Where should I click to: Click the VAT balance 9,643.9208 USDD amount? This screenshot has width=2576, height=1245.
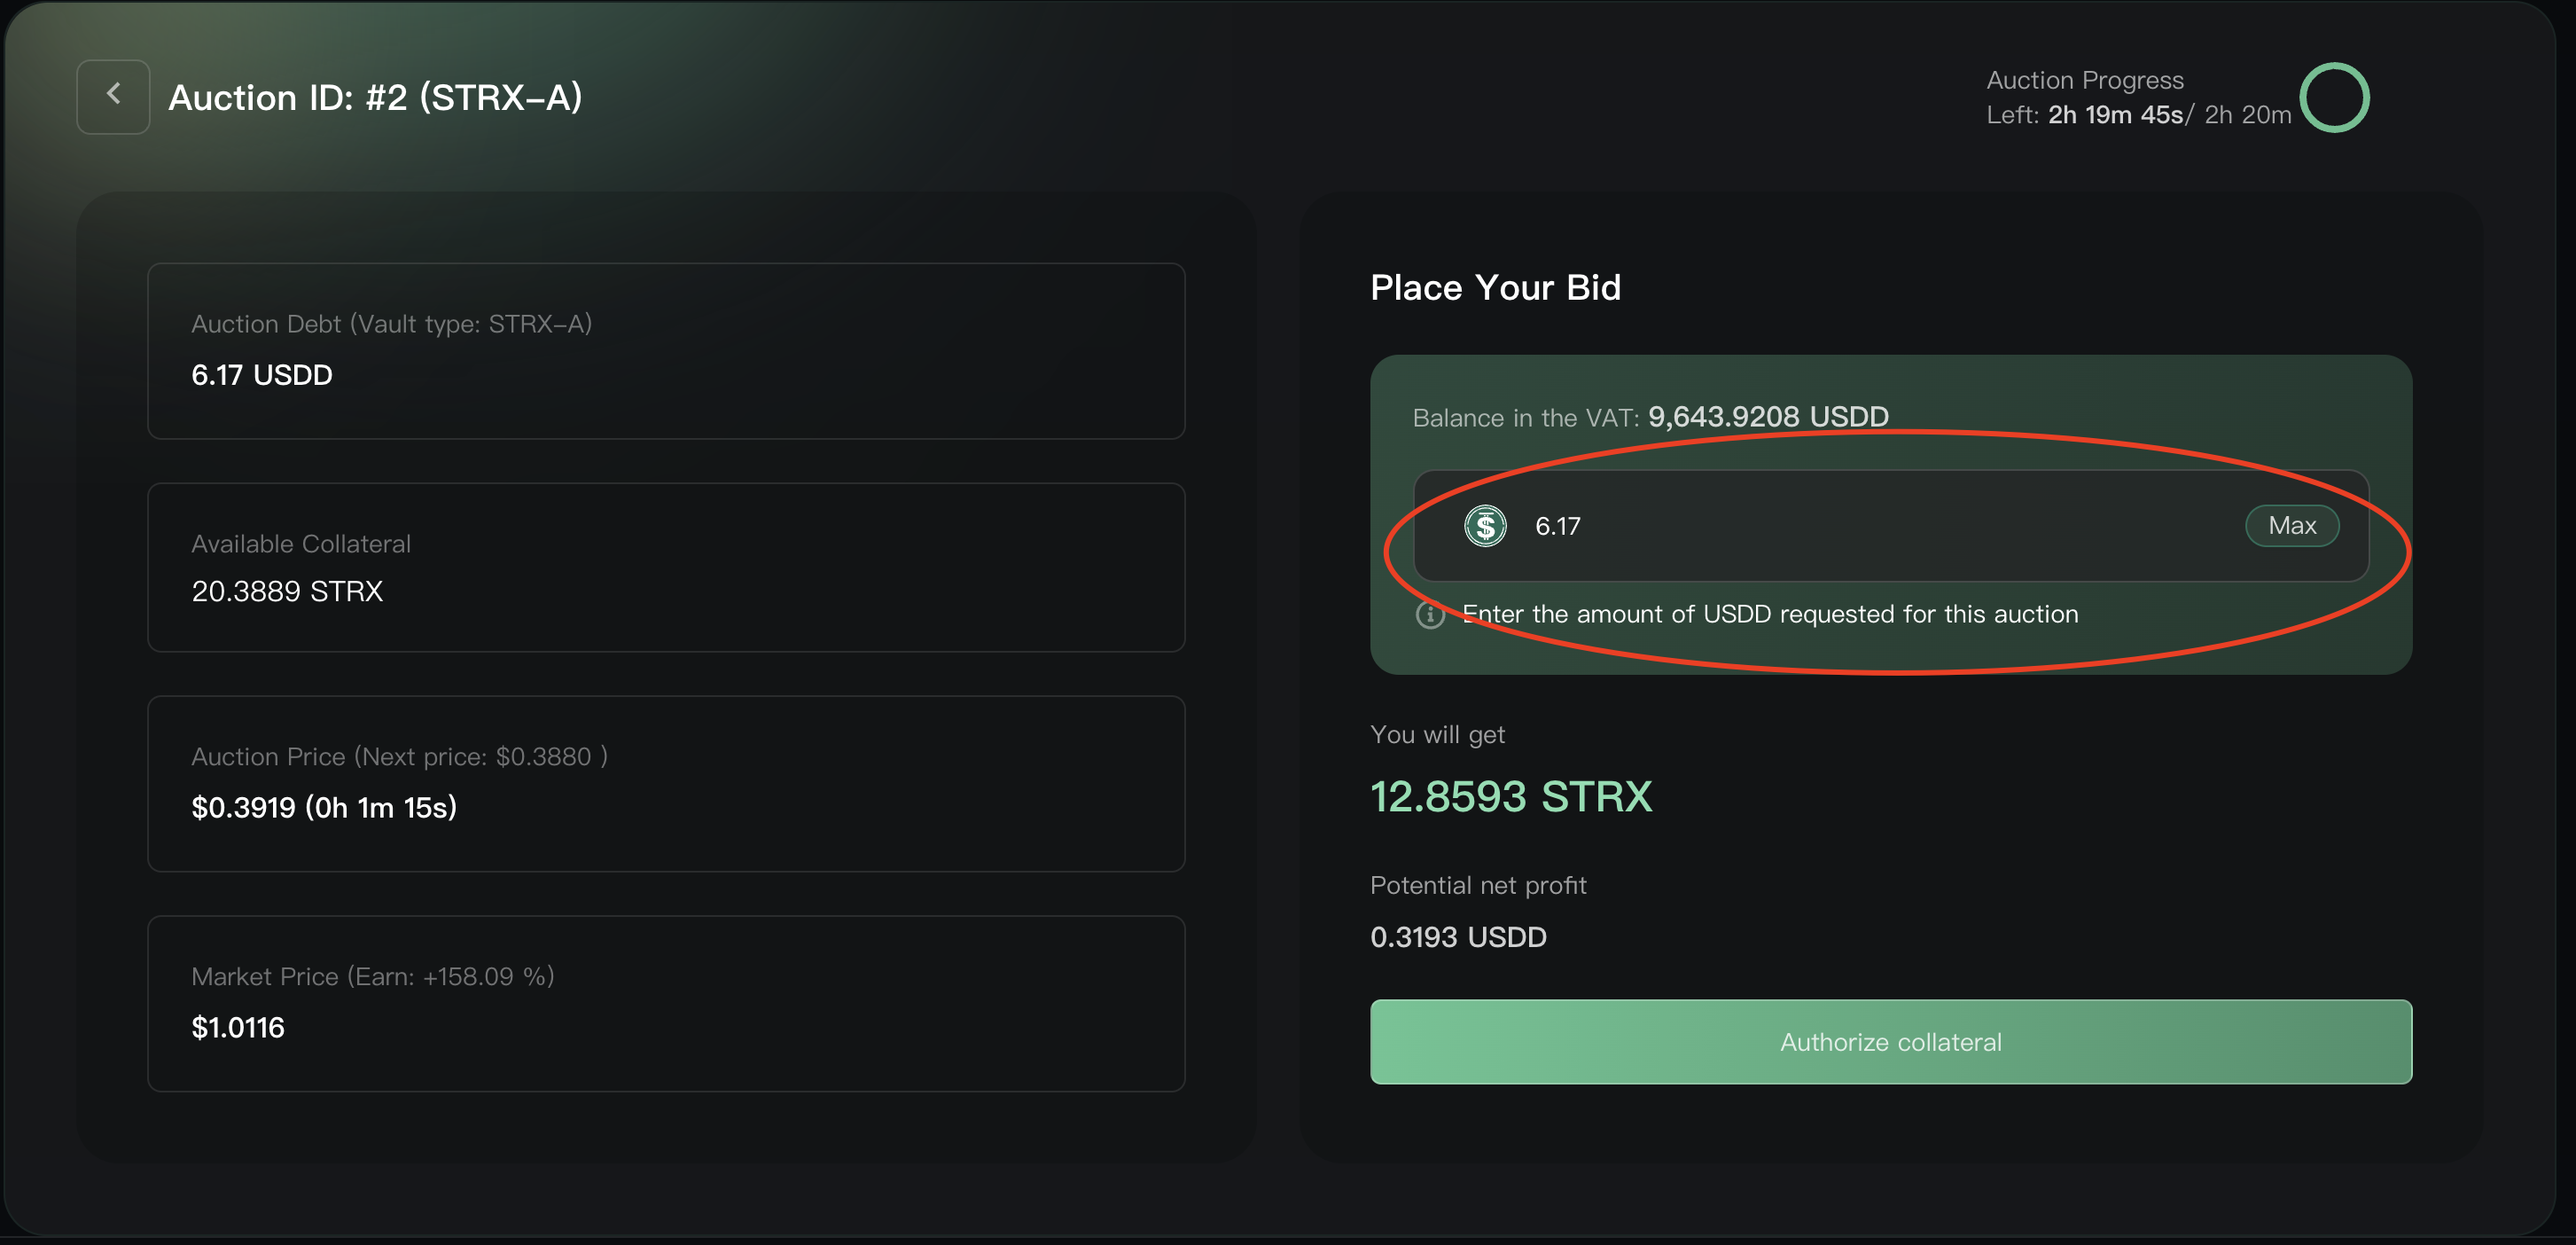tap(1768, 417)
